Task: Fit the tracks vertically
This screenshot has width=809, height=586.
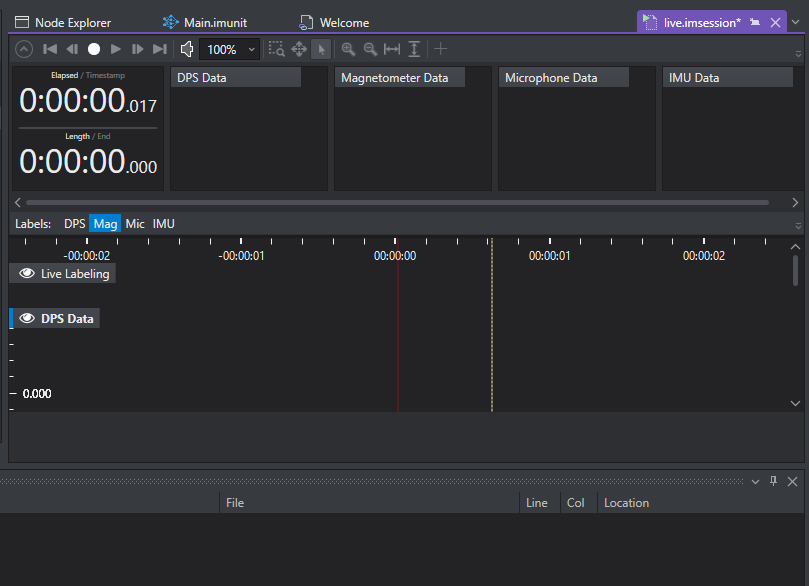Action: click(x=414, y=49)
